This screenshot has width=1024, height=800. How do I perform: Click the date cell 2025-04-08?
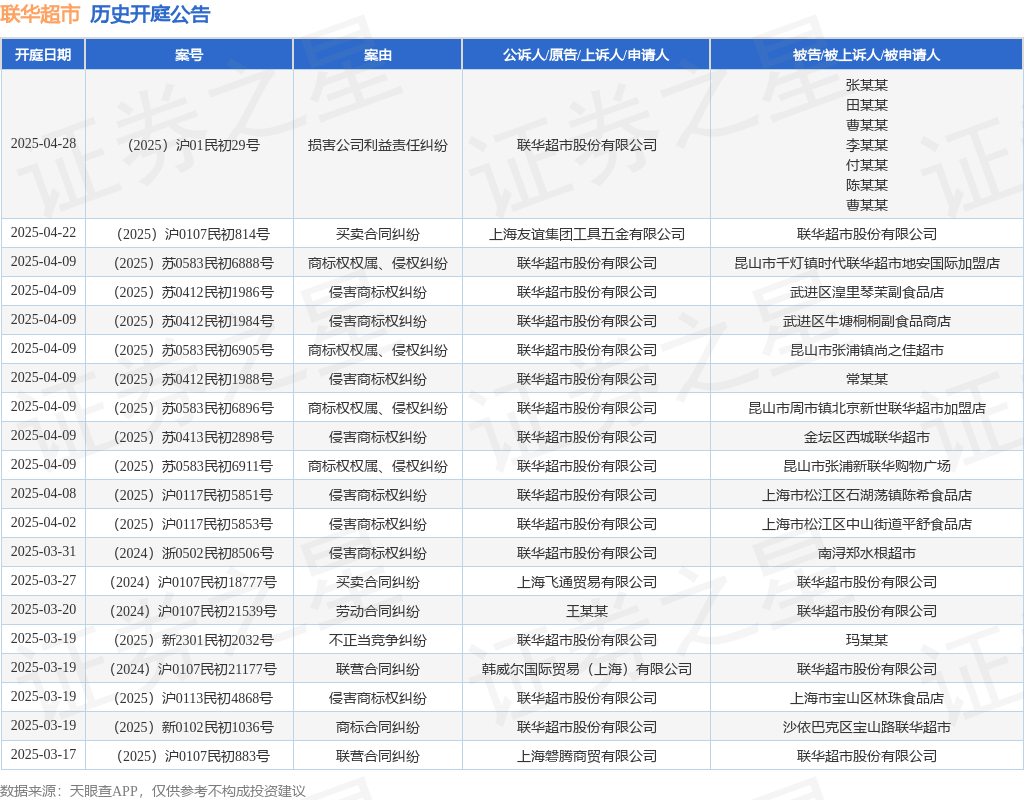point(43,494)
